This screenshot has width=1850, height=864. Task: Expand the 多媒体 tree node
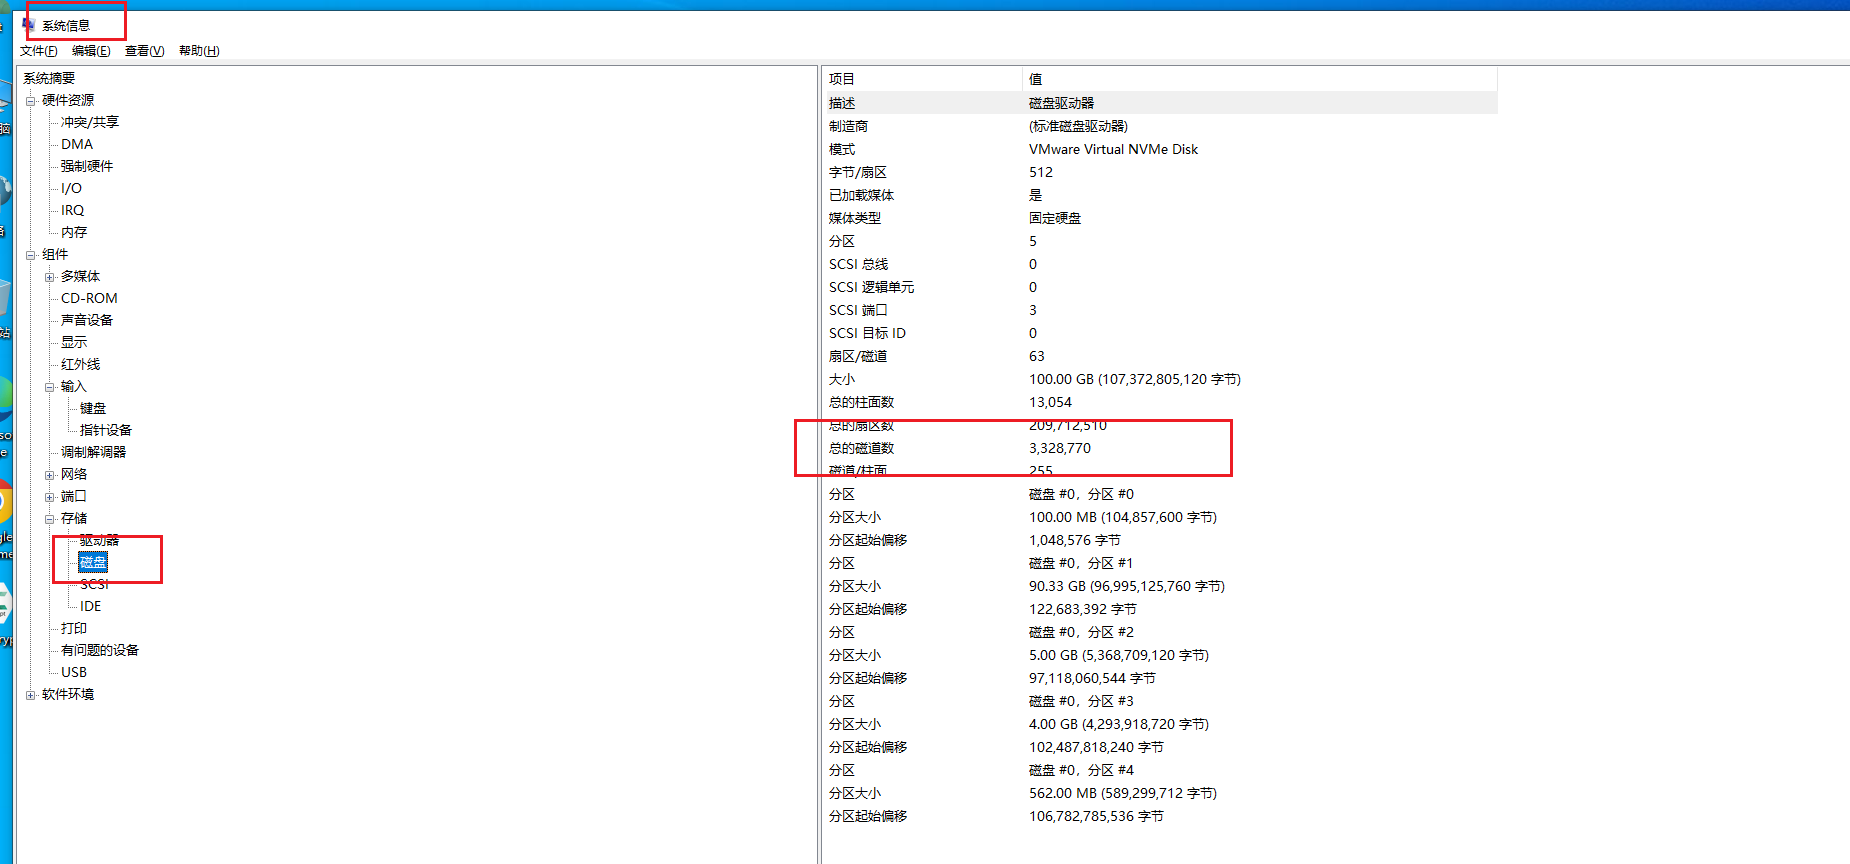pos(50,277)
